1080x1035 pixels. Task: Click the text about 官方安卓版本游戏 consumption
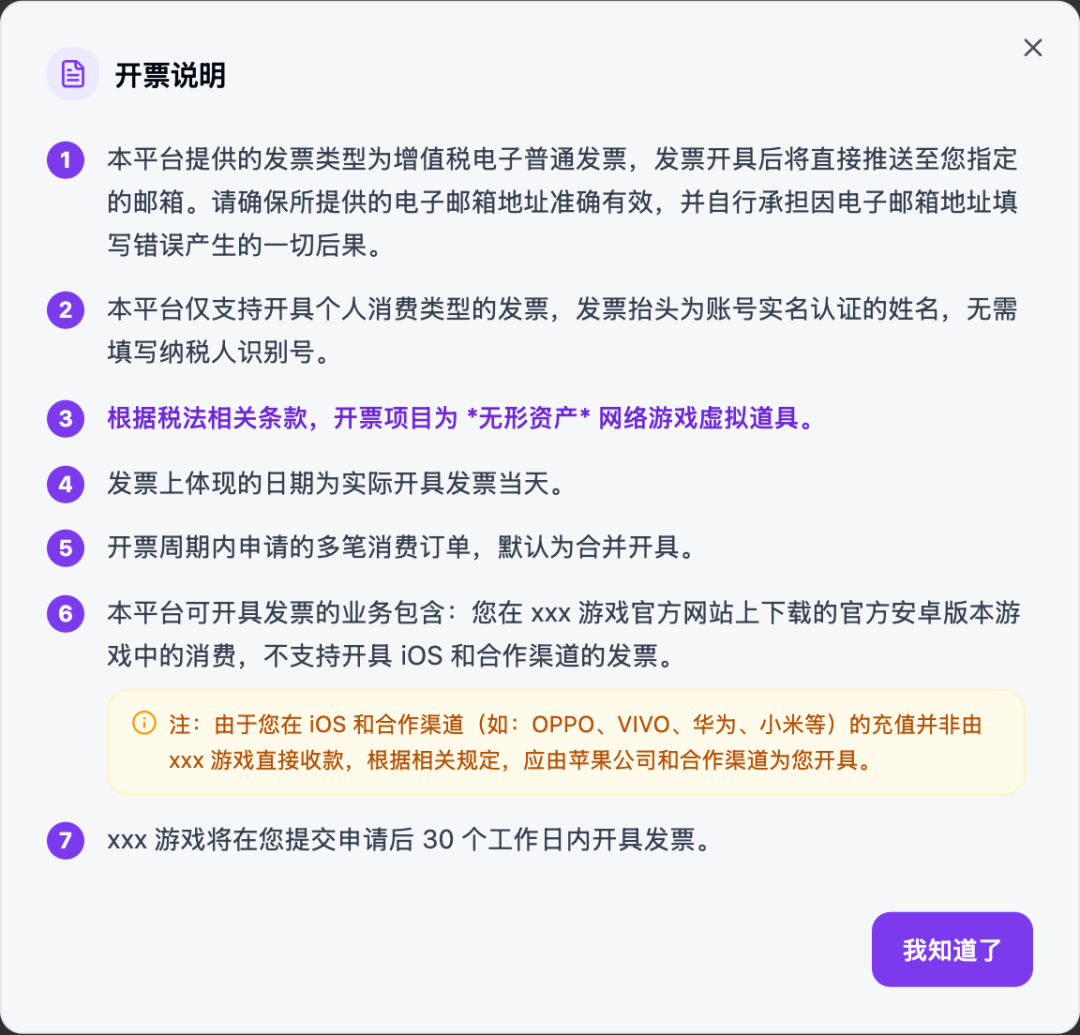pyautogui.click(x=563, y=634)
